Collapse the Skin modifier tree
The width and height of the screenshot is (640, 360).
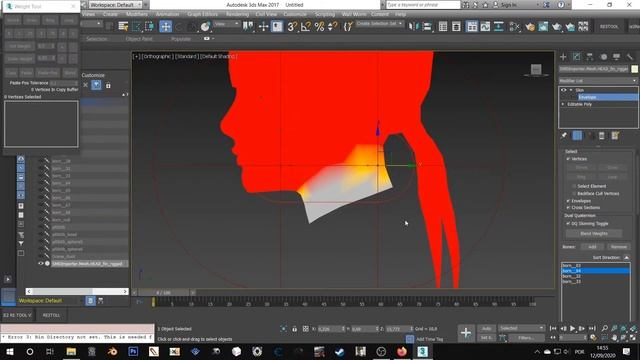click(x=571, y=90)
